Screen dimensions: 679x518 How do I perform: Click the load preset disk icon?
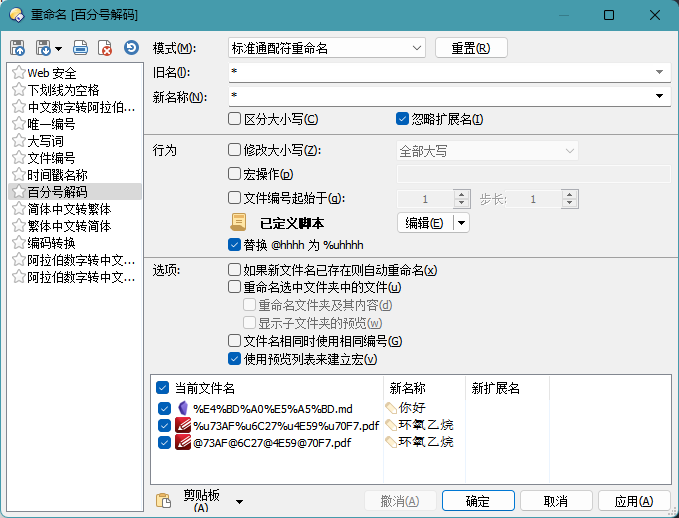tap(44, 48)
